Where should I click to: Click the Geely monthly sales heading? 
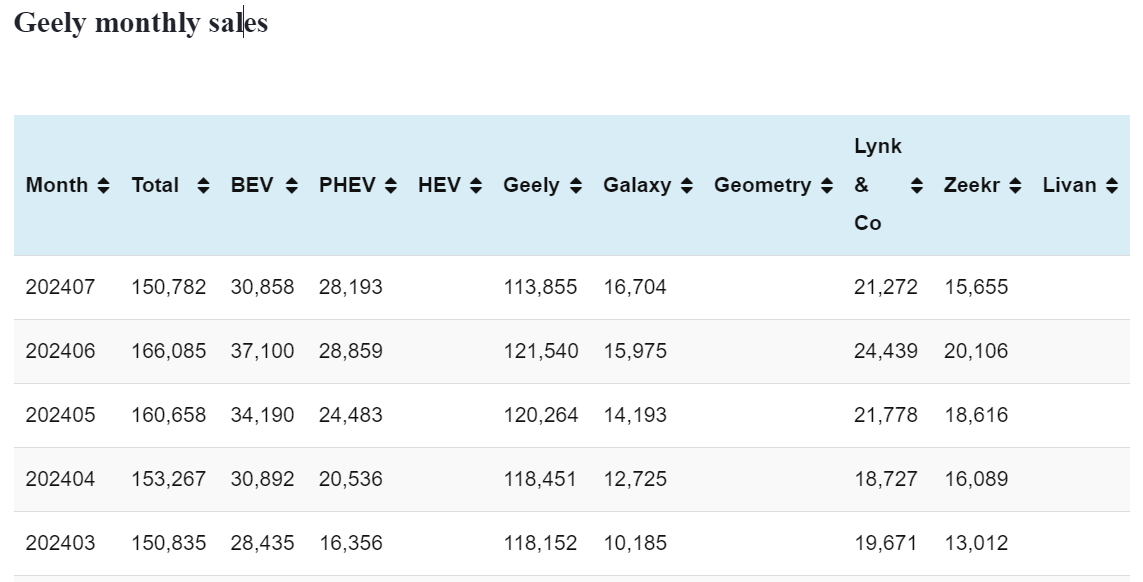[x=141, y=23]
